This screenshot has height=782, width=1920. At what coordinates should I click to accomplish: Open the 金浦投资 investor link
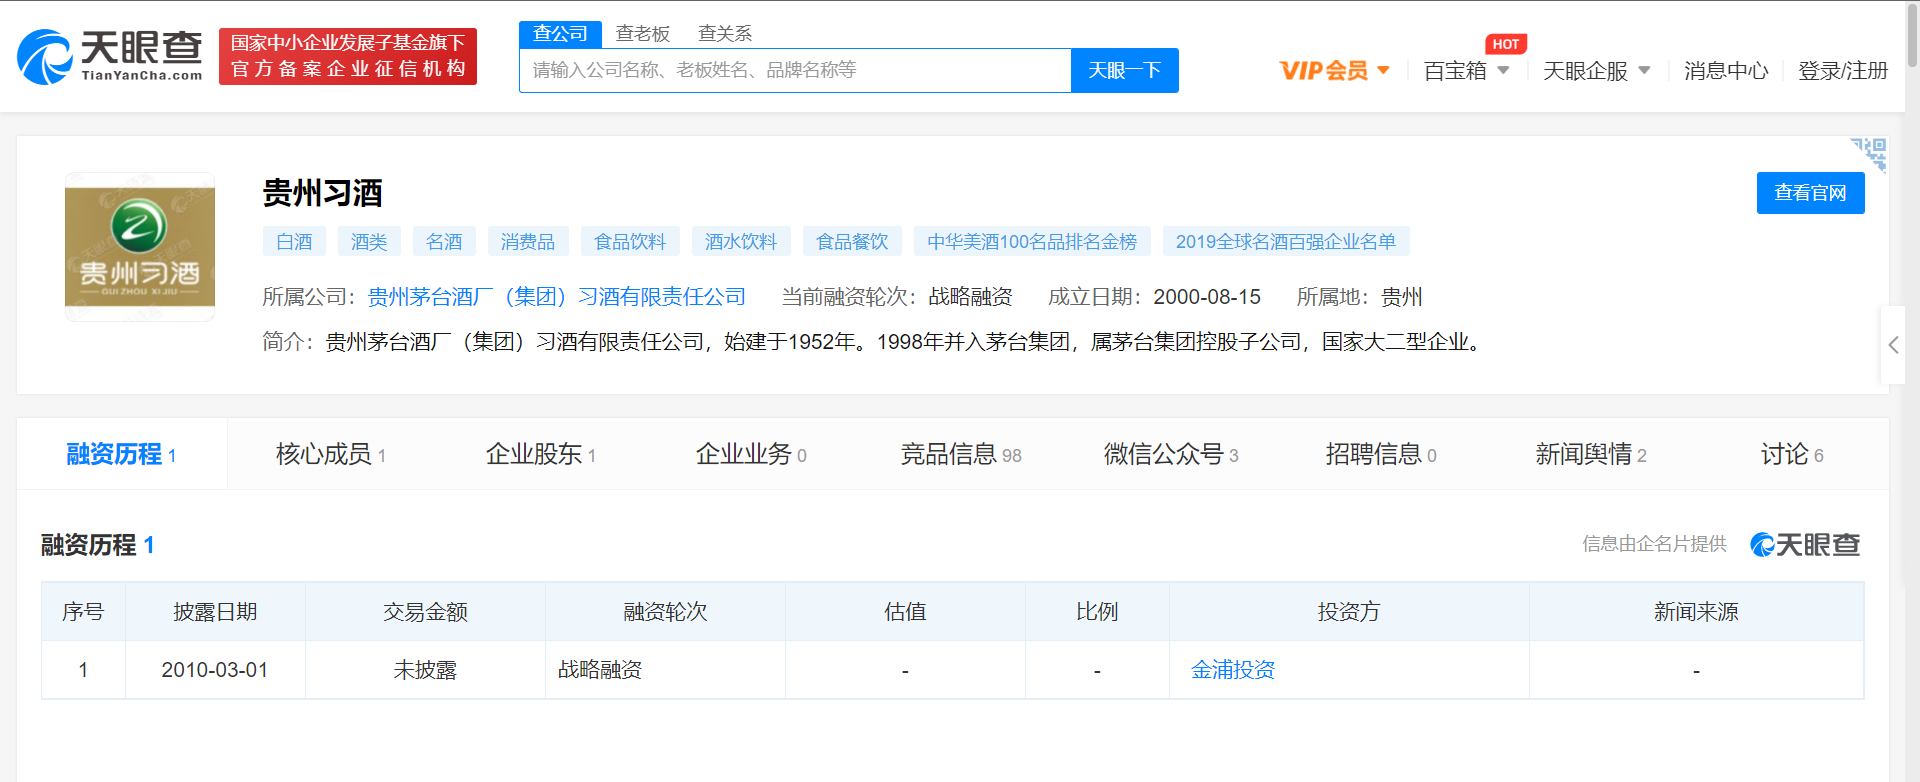[1233, 670]
